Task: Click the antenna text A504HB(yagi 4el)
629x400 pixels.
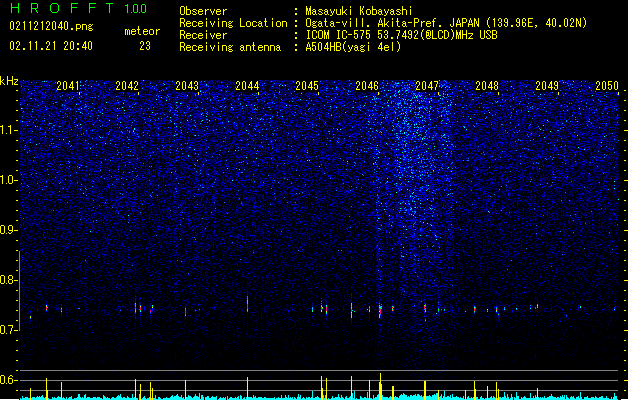Action: coord(353,47)
